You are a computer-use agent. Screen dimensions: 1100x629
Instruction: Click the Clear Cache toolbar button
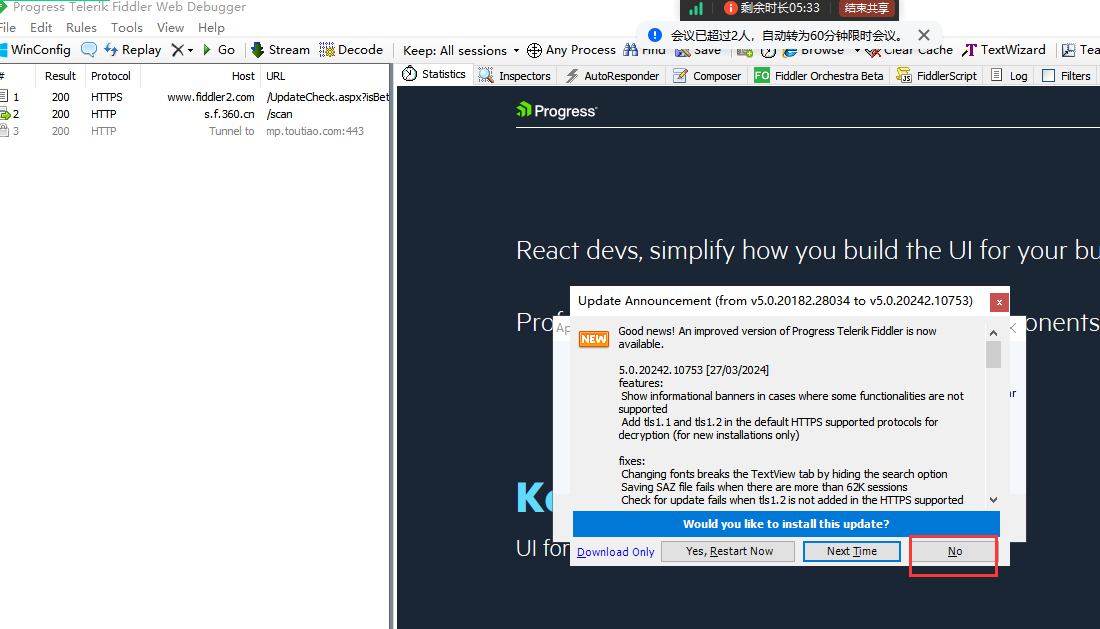tap(909, 50)
